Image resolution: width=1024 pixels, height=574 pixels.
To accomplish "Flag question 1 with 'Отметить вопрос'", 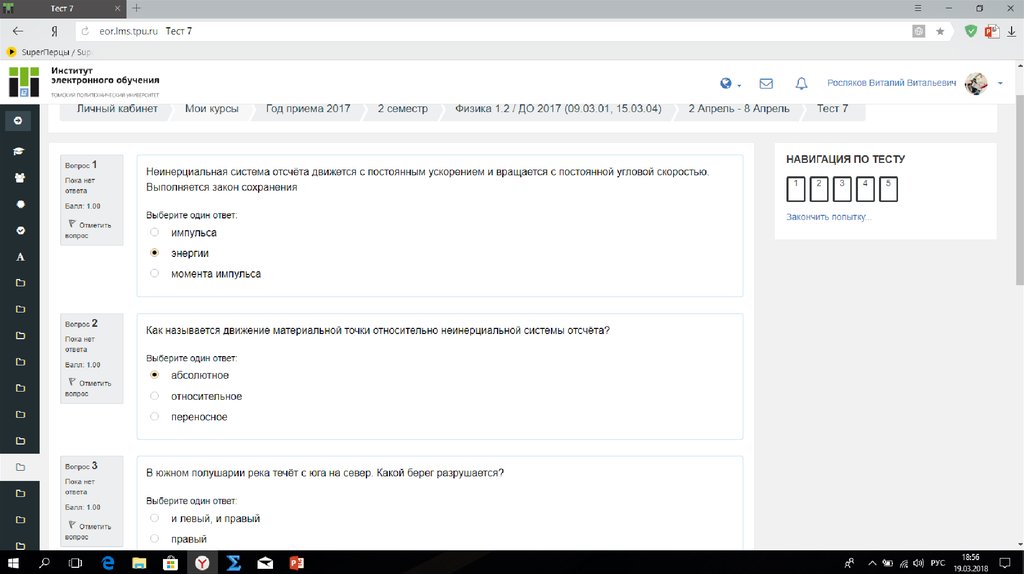I will [89, 230].
